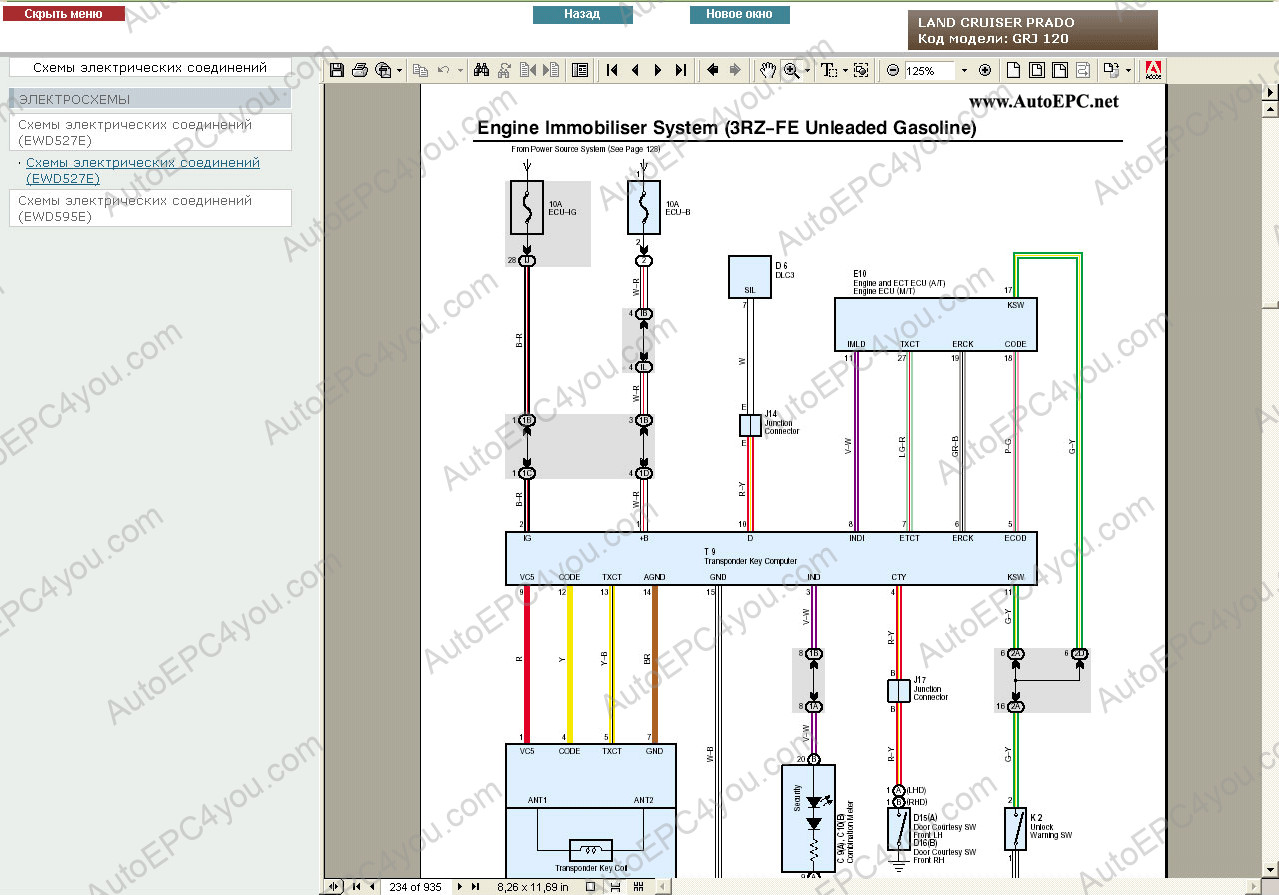Click the page number field showing 234 of 935
Viewport: 1279px width, 895px height.
point(415,886)
